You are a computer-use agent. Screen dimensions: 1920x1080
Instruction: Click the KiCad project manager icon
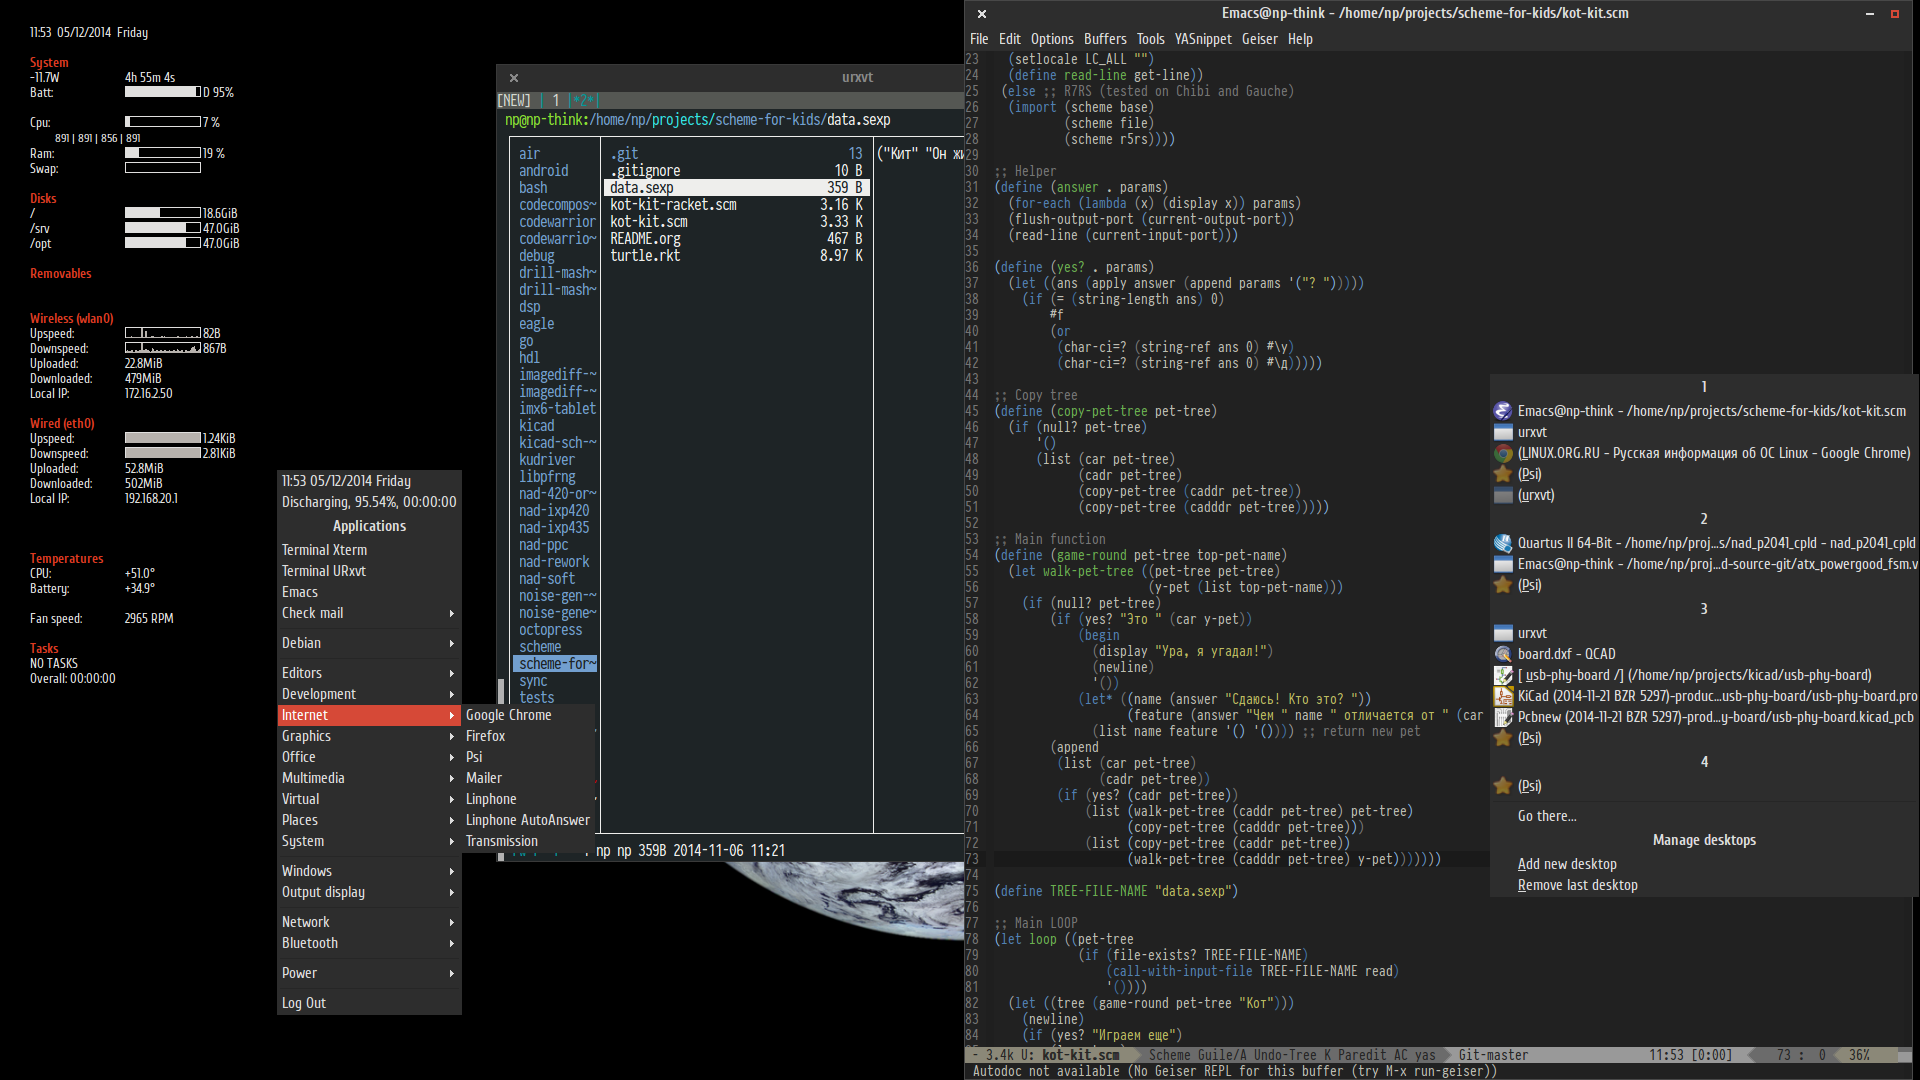pyautogui.click(x=1502, y=696)
